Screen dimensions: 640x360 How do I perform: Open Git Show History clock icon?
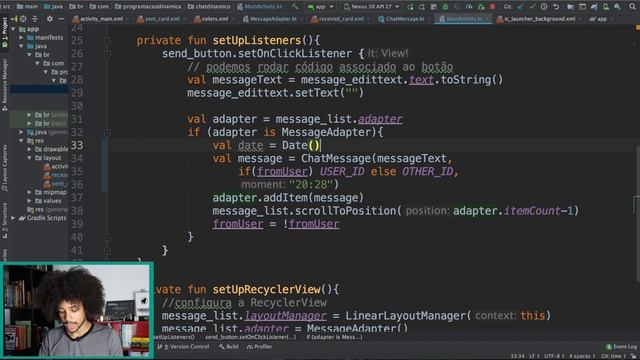pos(544,7)
